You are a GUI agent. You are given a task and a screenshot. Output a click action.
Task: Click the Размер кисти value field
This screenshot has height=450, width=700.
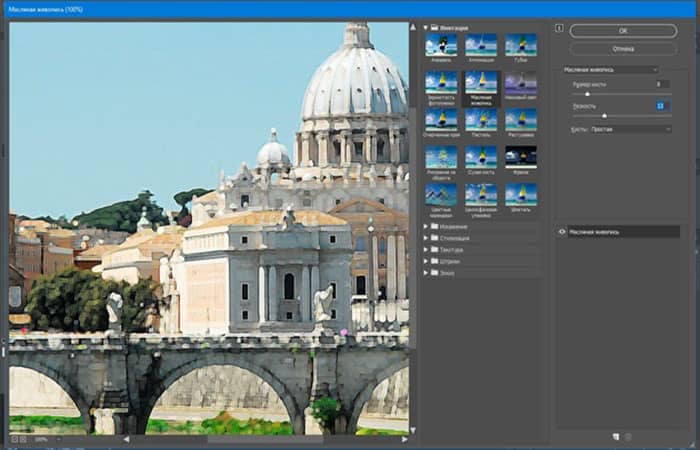coord(662,84)
